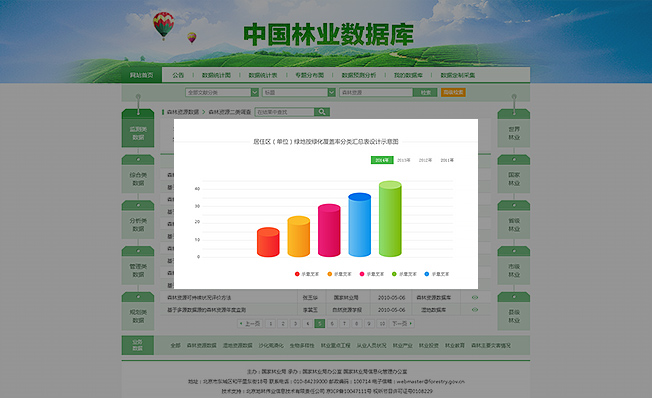Click the 在结果中查找 search-within-results field
The image size is (652, 398).
284,112
